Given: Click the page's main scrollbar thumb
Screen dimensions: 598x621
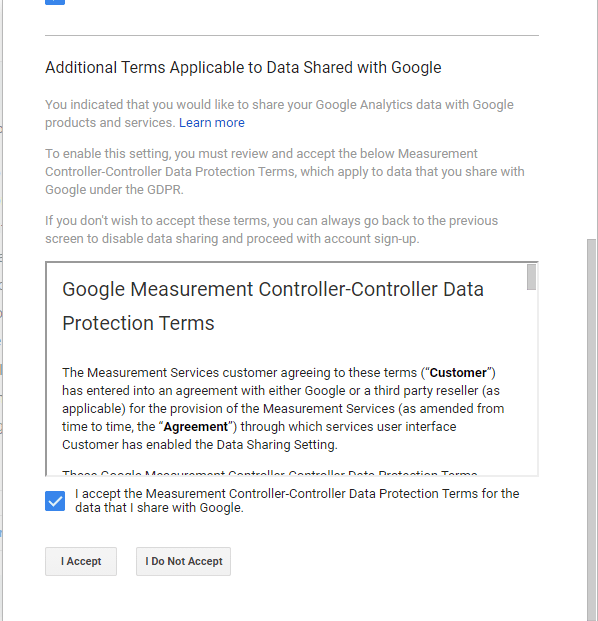Looking at the screenshot, I should (x=592, y=430).
